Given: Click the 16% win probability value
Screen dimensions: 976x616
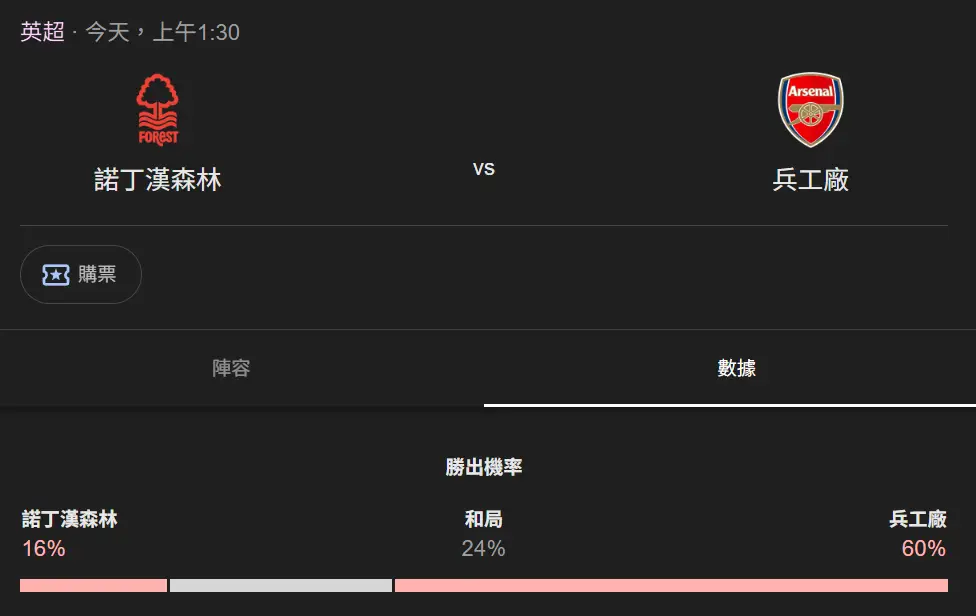Looking at the screenshot, I should pyautogui.click(x=44, y=548).
